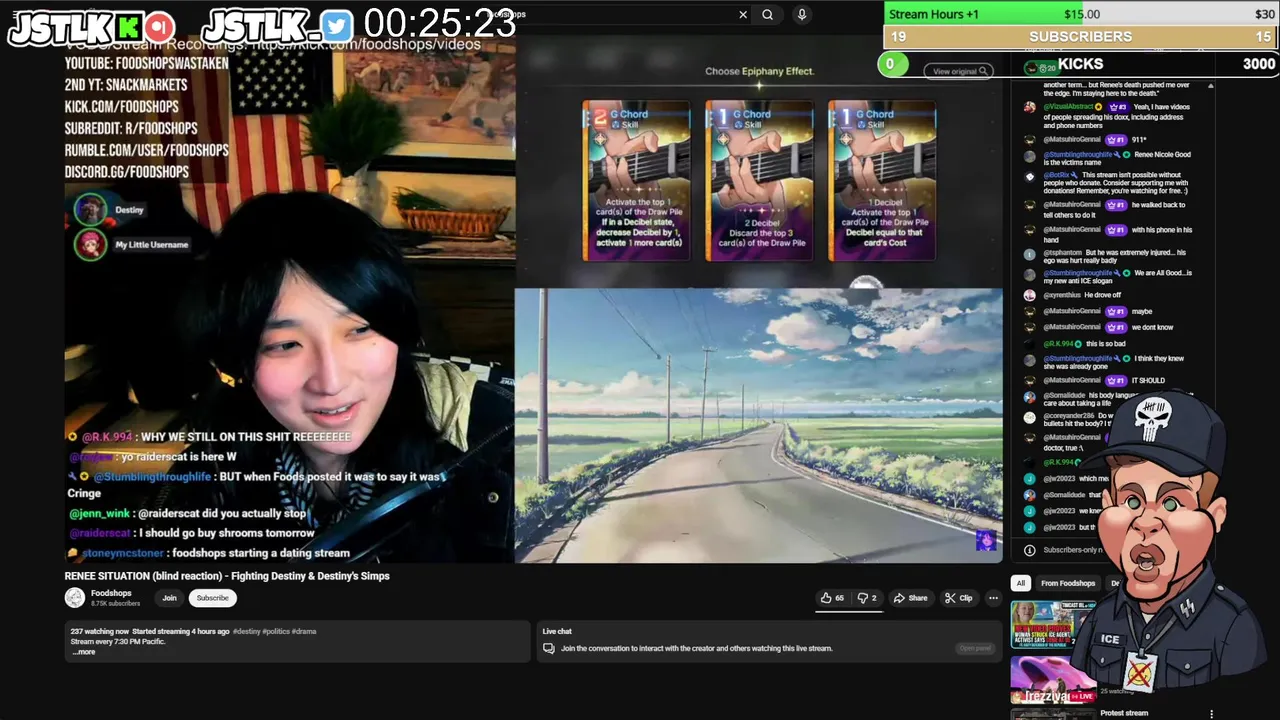Follow the #drama hashtag
The height and width of the screenshot is (720, 1280).
click(x=304, y=632)
